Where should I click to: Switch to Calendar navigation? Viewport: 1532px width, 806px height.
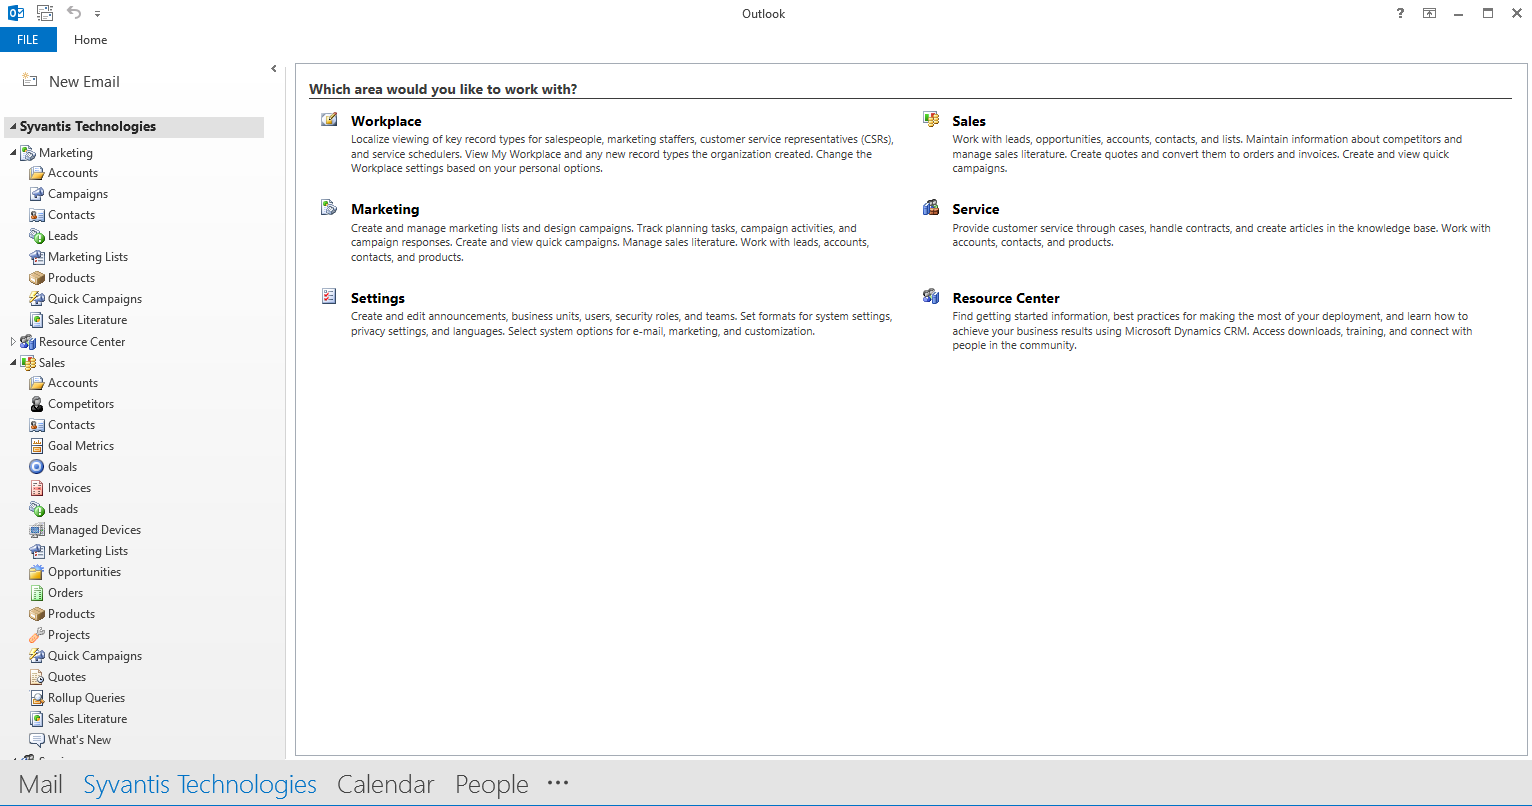pos(386,785)
